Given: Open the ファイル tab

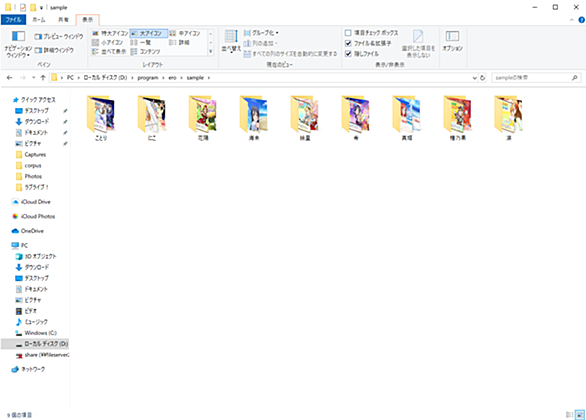Looking at the screenshot, I should 13,20.
